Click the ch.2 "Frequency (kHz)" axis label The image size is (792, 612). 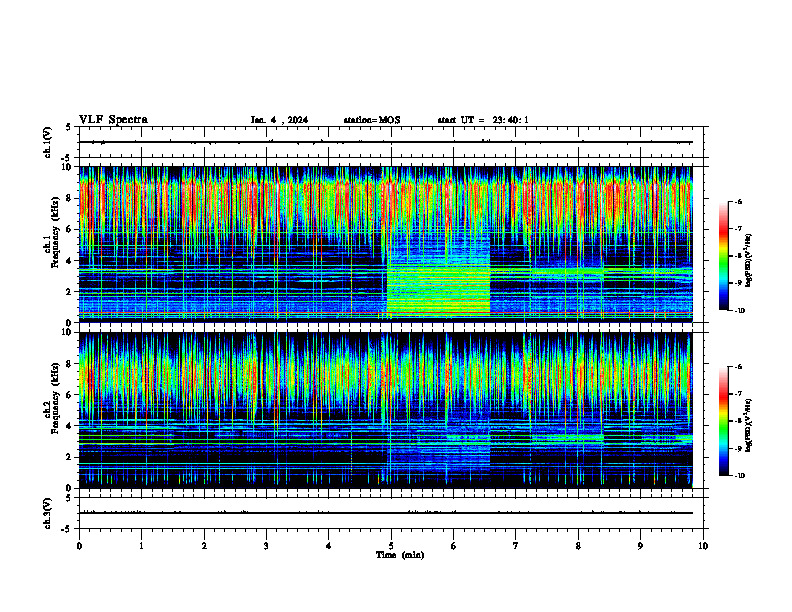(55, 398)
